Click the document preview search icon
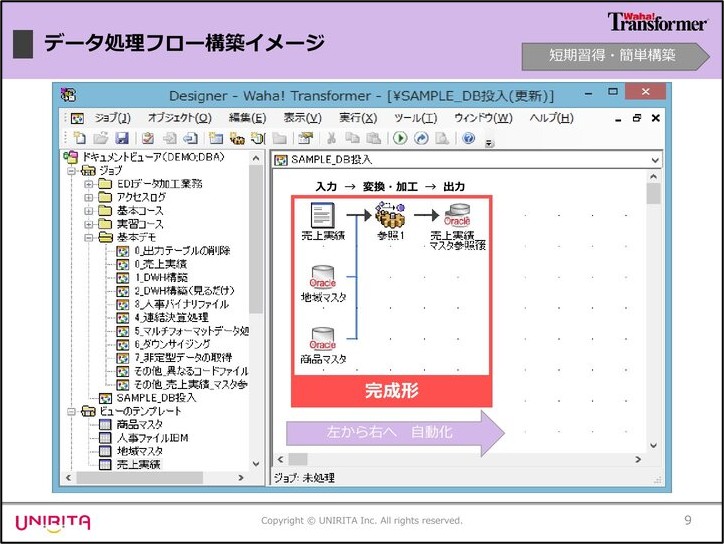The height and width of the screenshot is (544, 724). pyautogui.click(x=442, y=138)
